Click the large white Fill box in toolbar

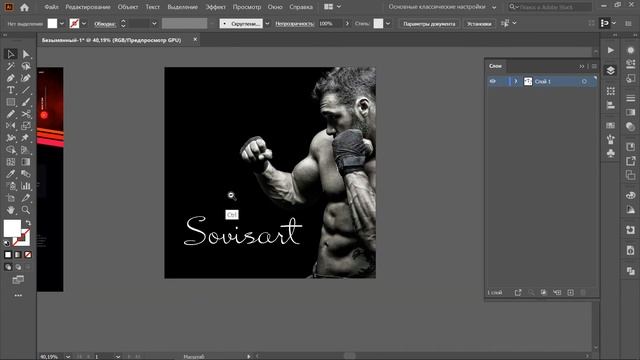click(x=12, y=228)
